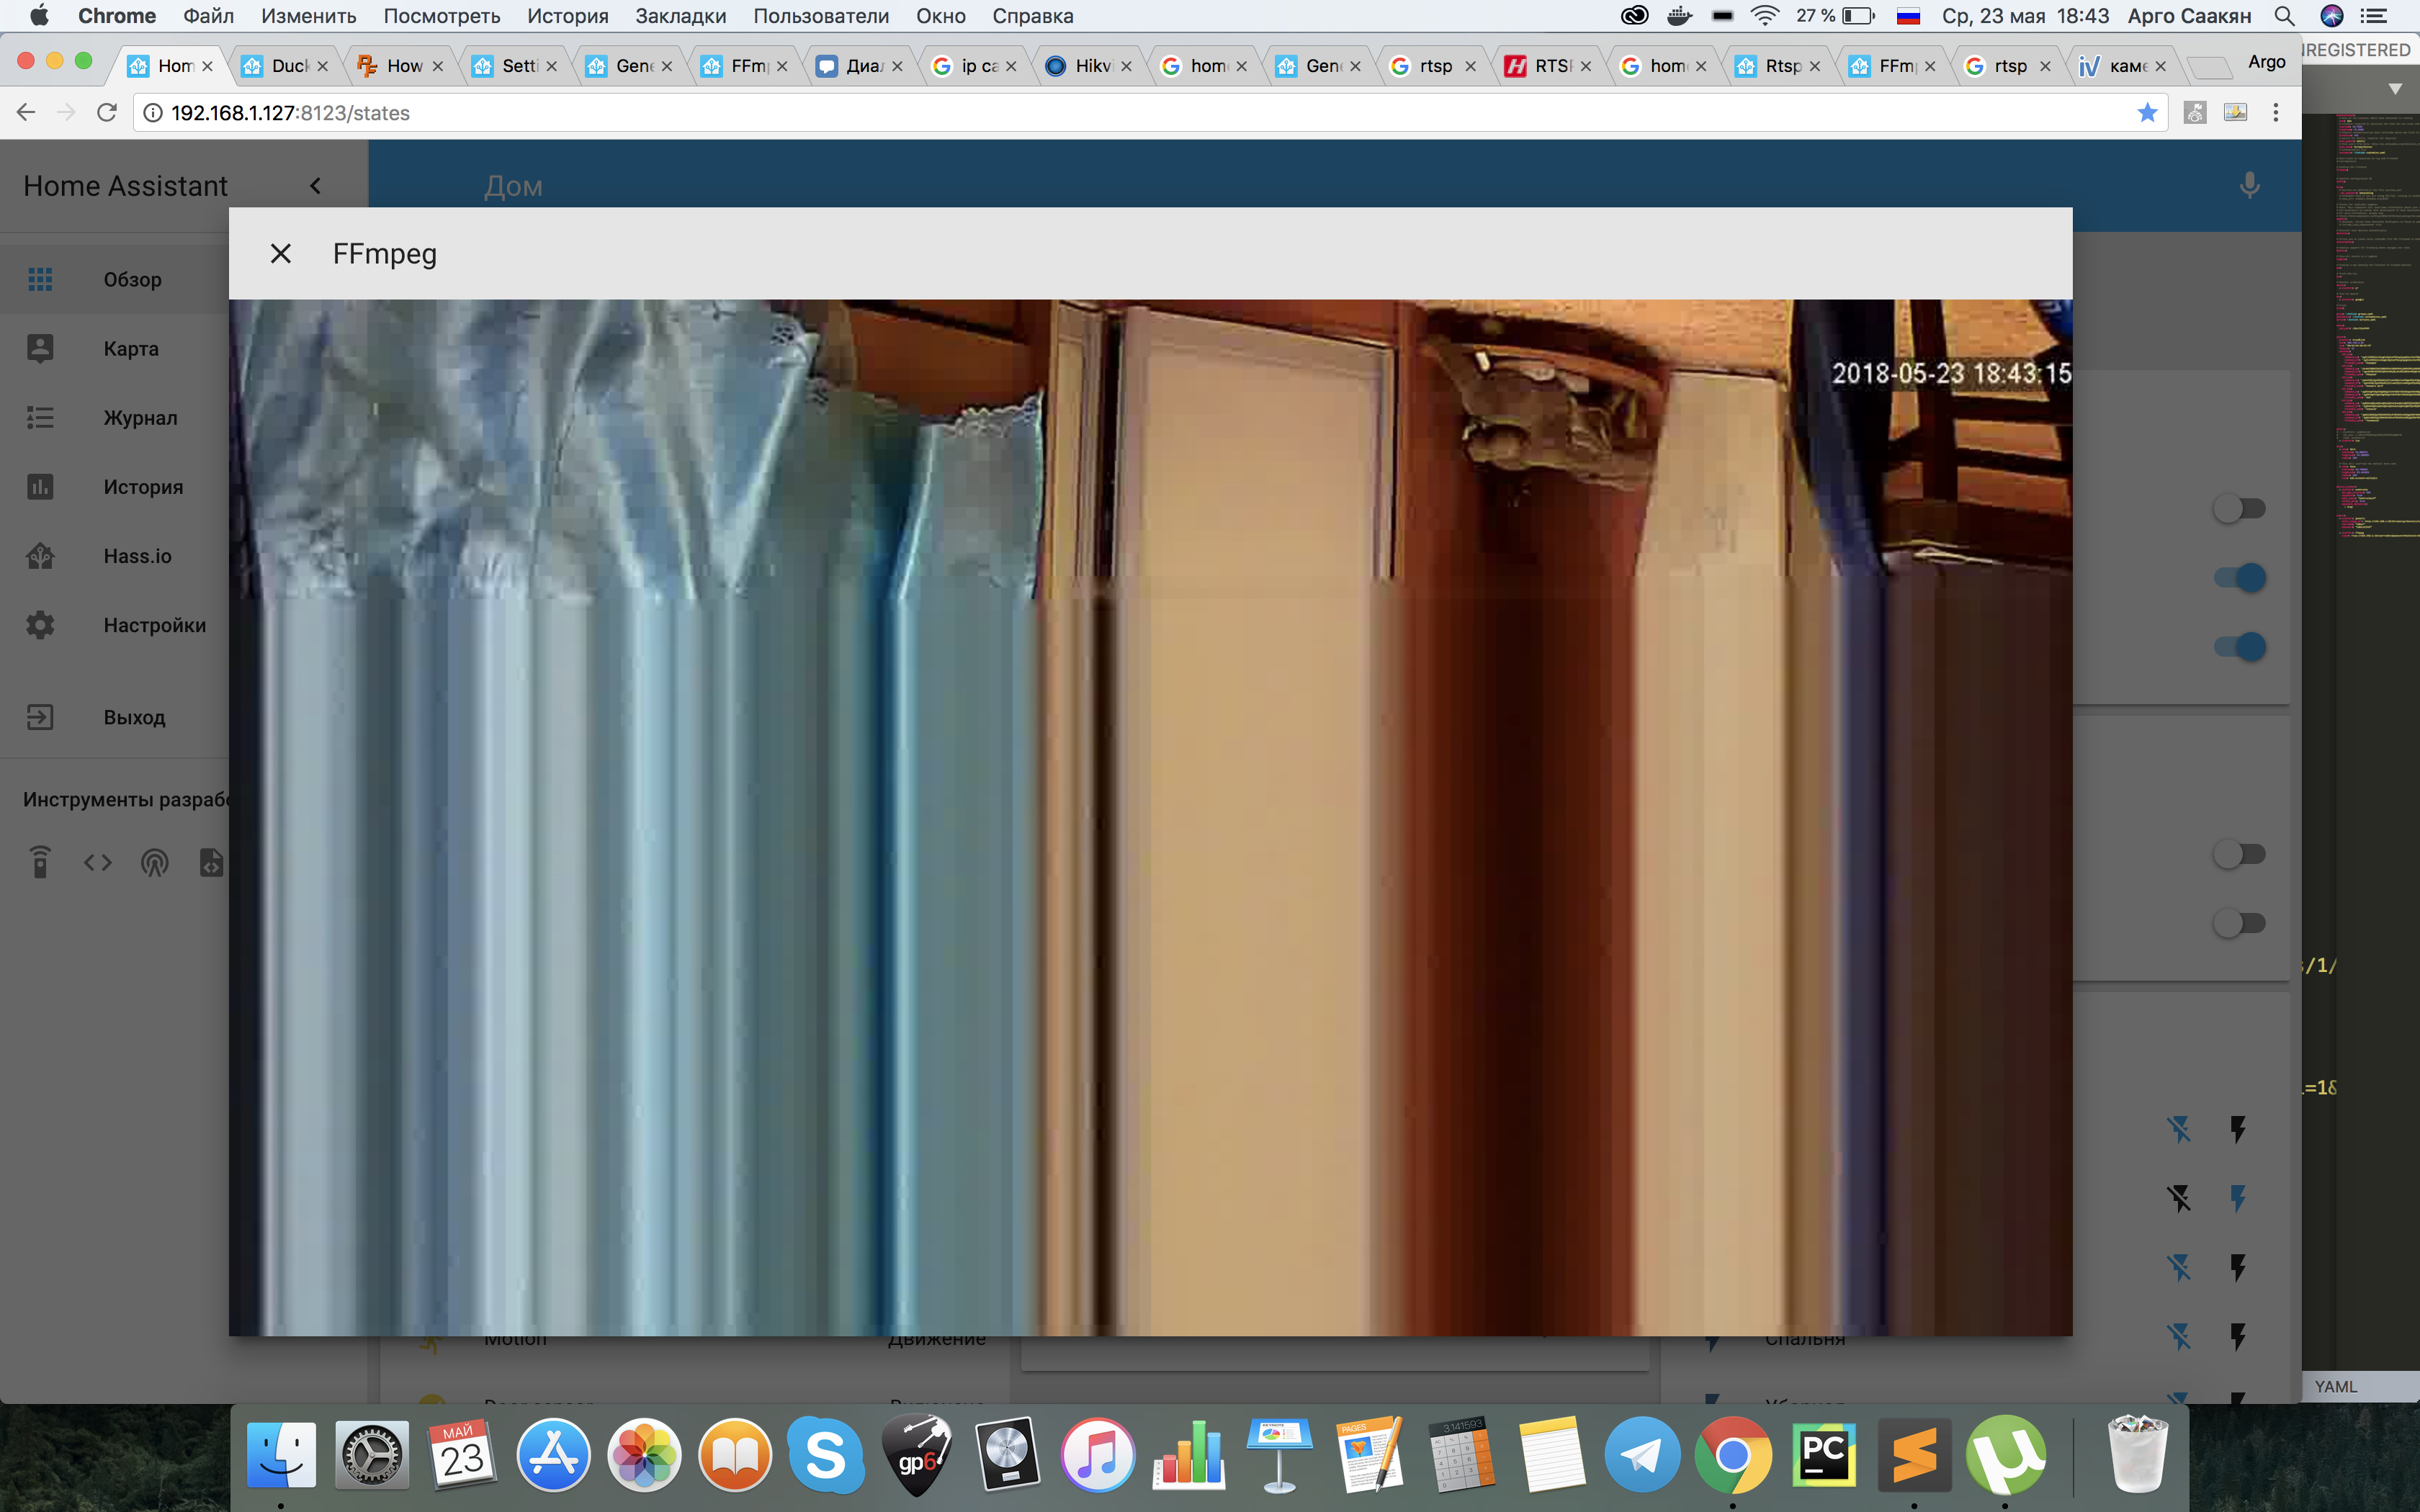Open the Карта map icon
The height and width of the screenshot is (1512, 2420).
pyautogui.click(x=40, y=348)
